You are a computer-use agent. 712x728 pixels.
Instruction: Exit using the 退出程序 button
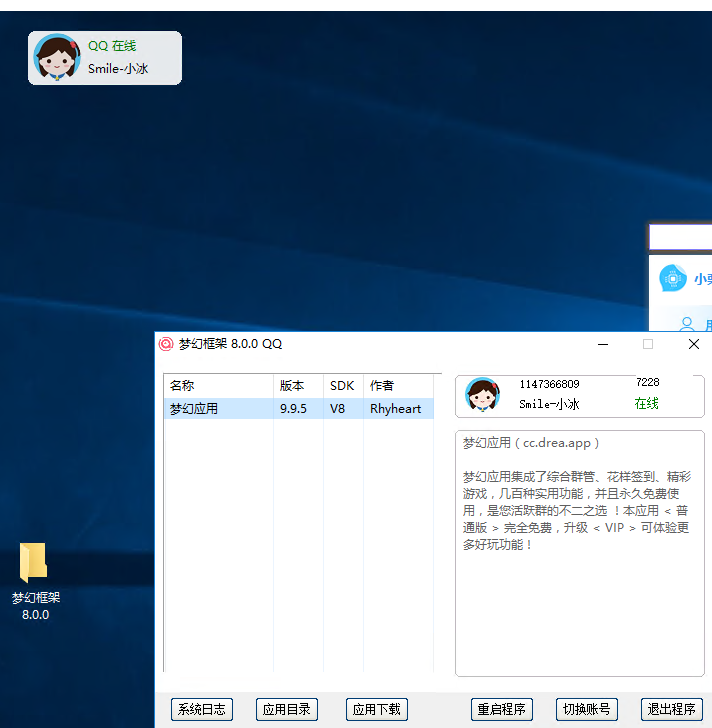click(x=671, y=709)
